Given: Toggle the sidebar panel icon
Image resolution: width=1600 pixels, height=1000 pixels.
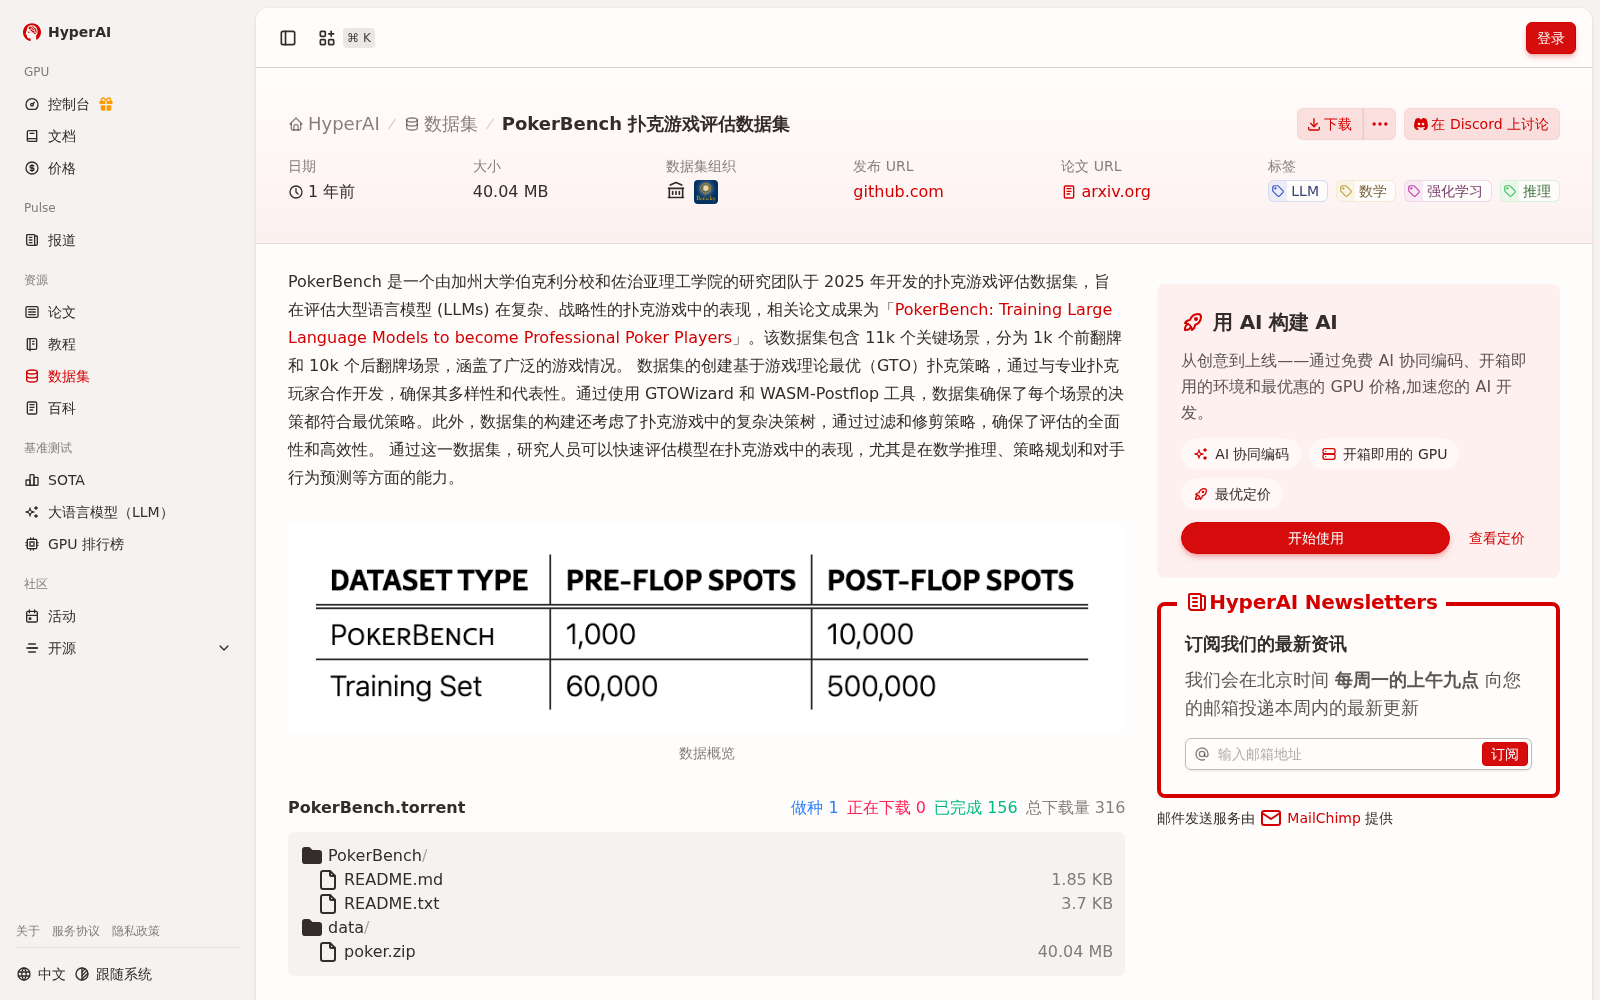Looking at the screenshot, I should 288,38.
